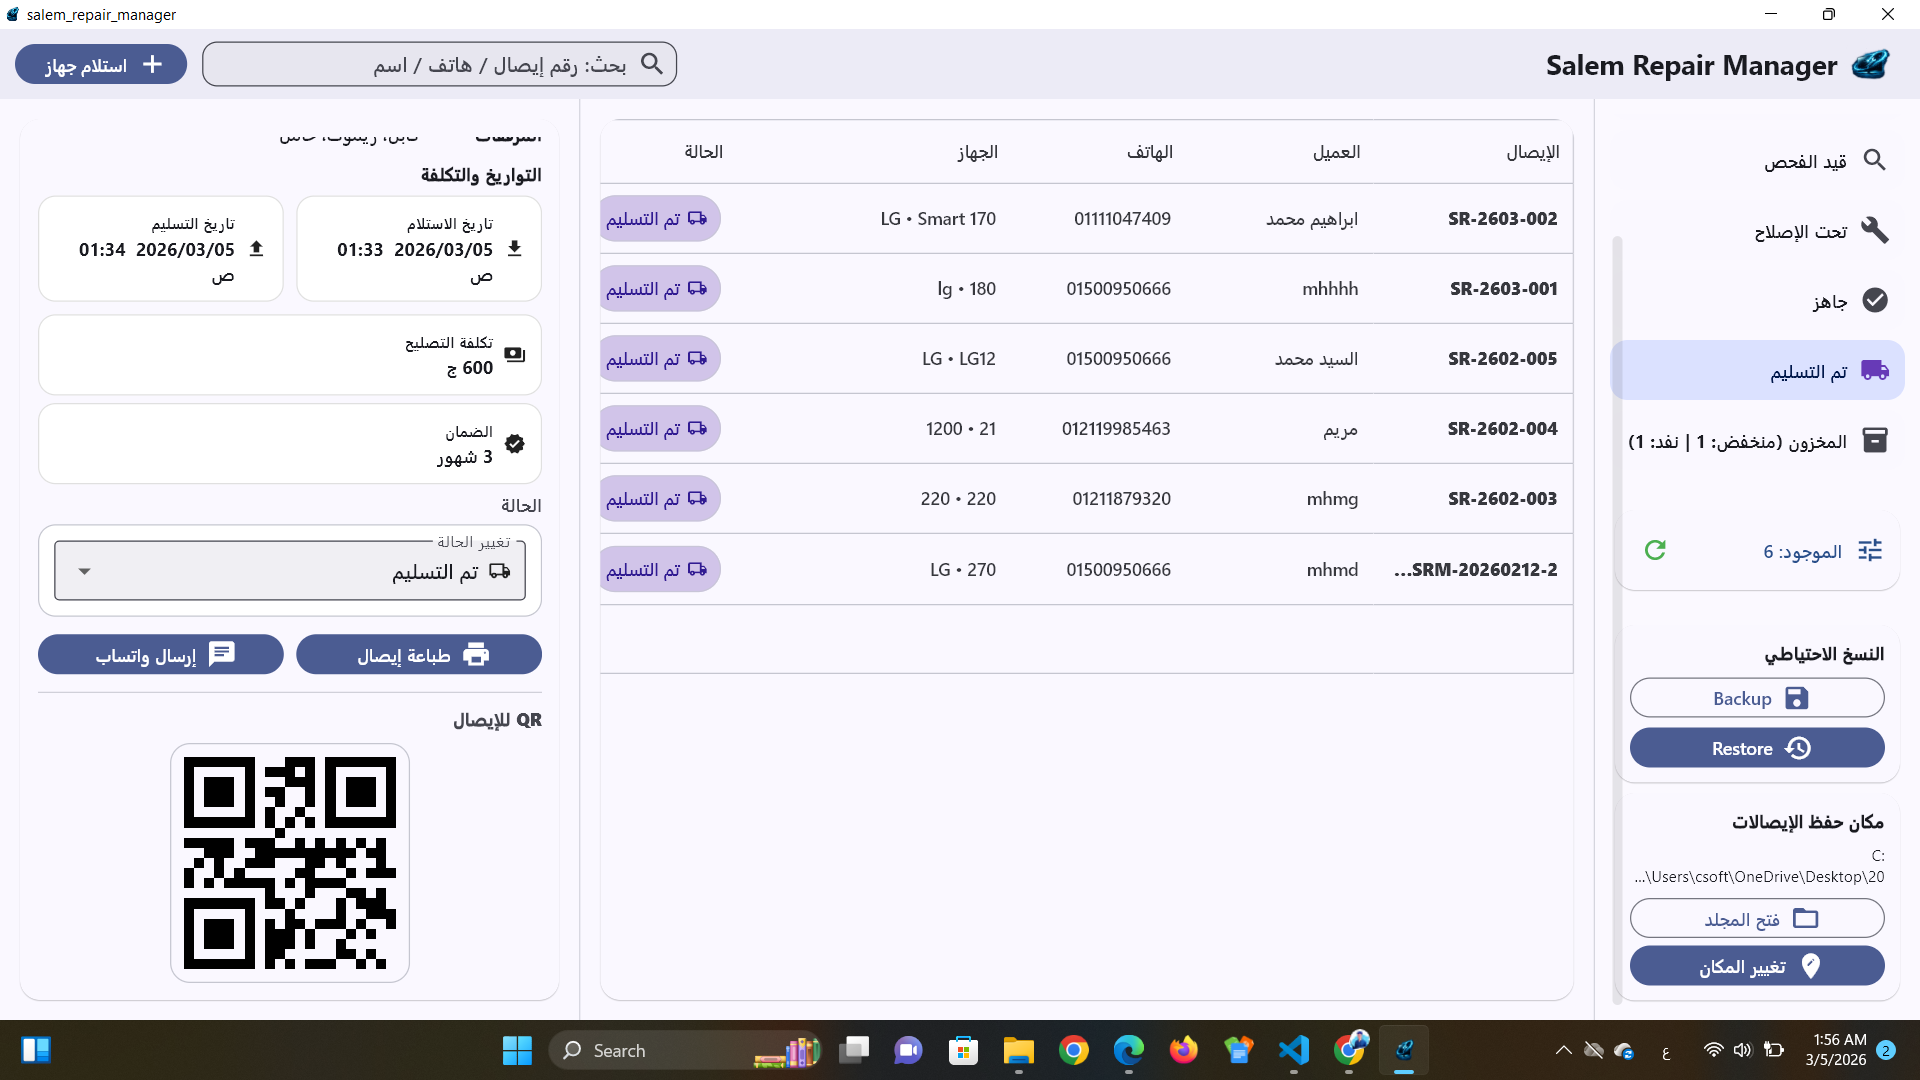
Task: Select the جاهز ready sidebar section
Action: coord(1830,301)
